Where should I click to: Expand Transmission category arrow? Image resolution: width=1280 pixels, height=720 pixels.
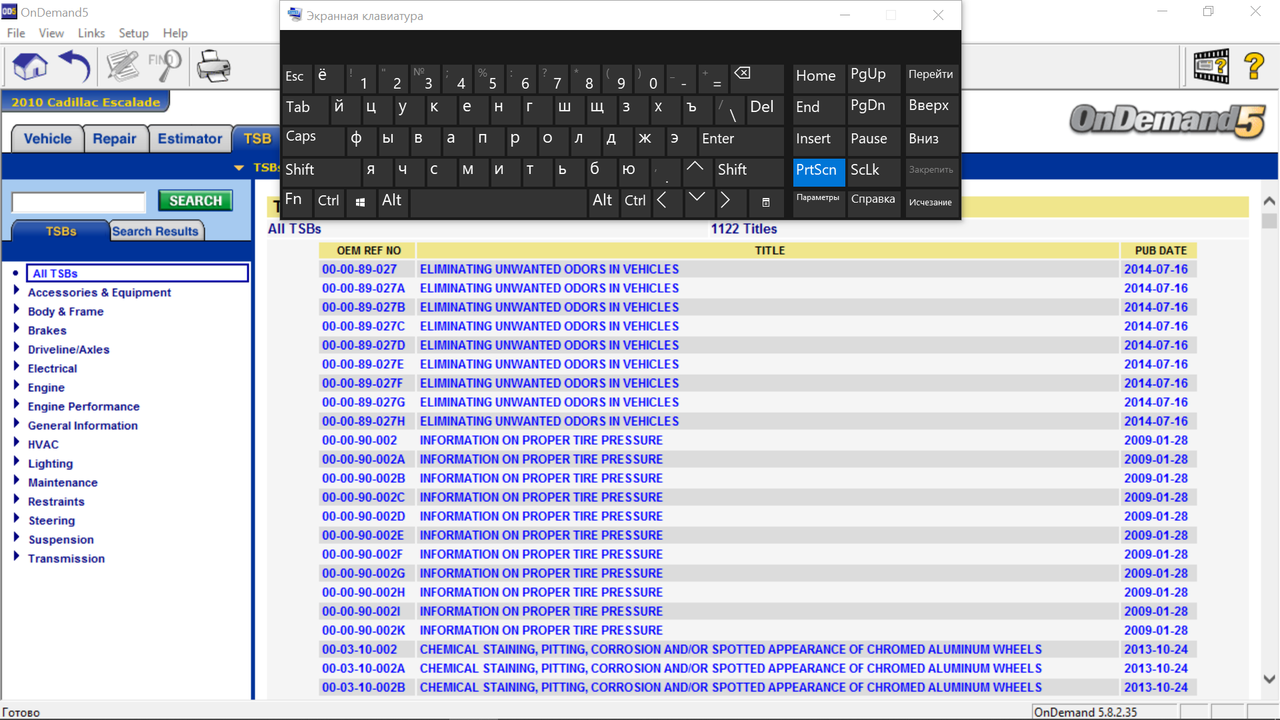(x=16, y=557)
